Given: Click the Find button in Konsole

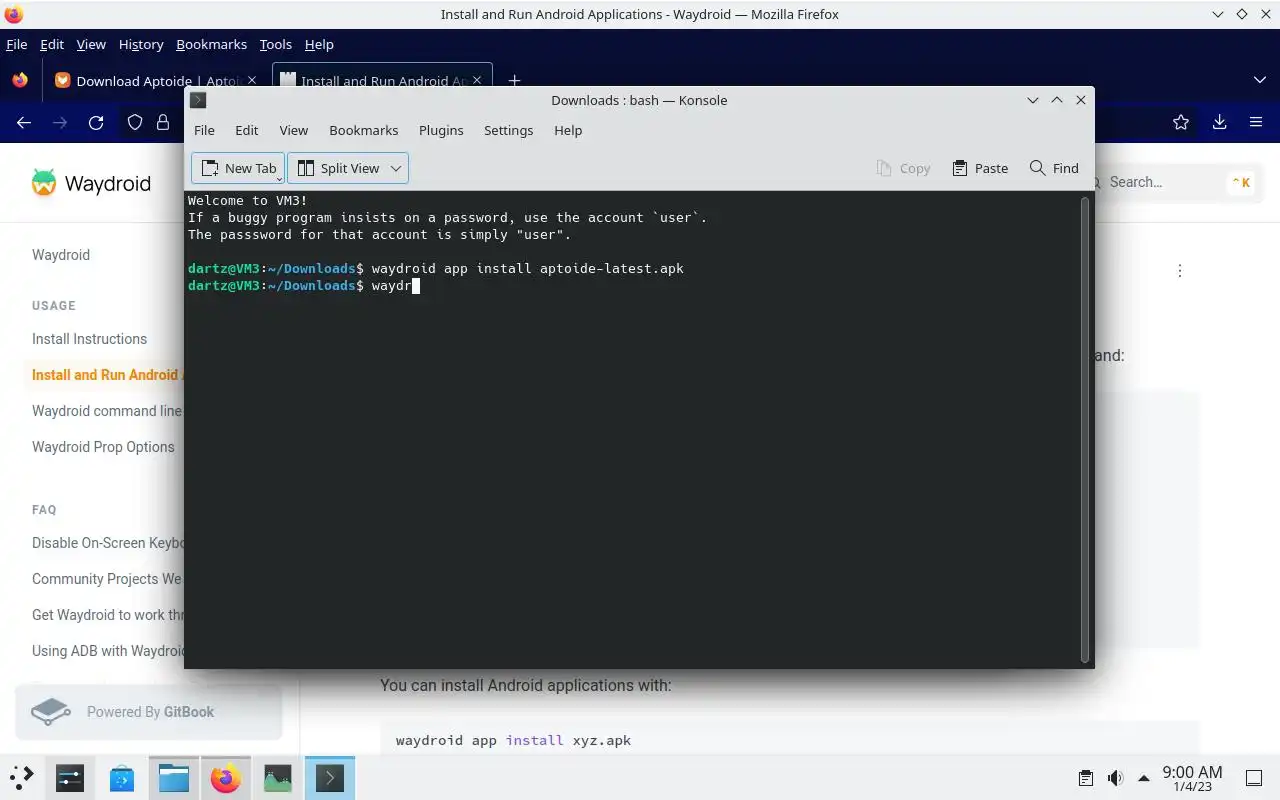Looking at the screenshot, I should (1054, 168).
